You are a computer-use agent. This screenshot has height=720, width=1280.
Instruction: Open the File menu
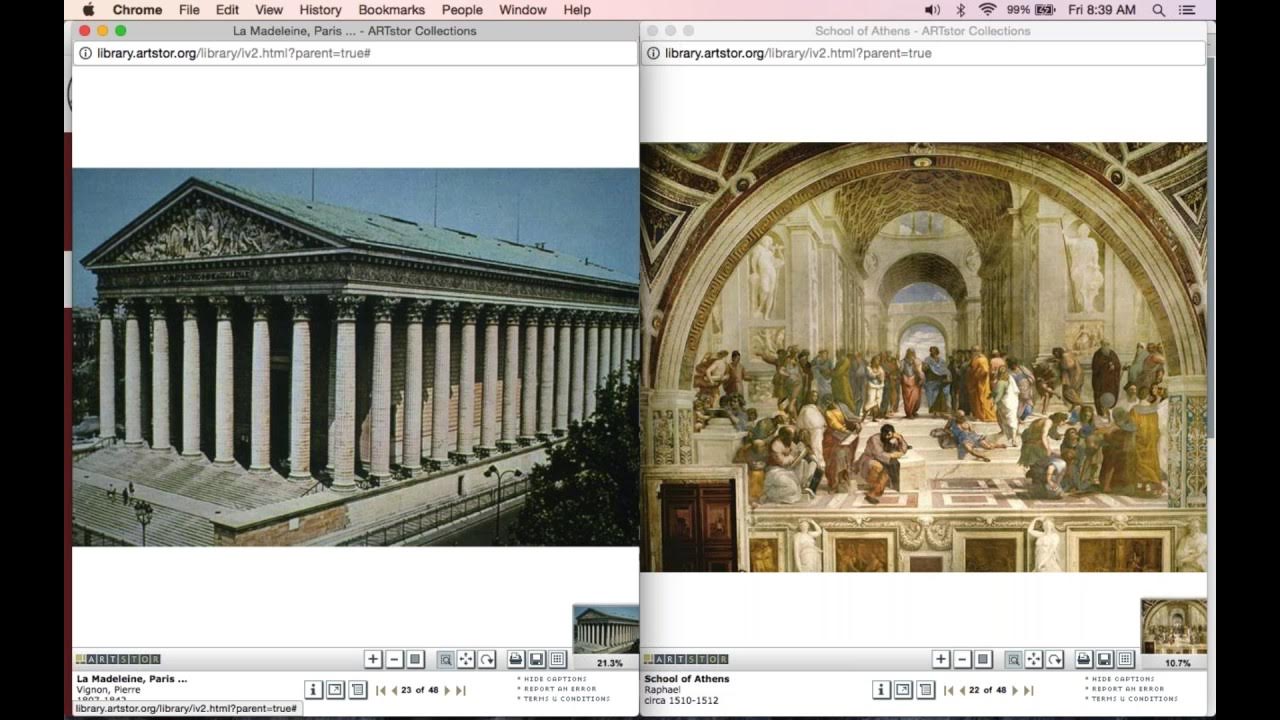tap(189, 10)
